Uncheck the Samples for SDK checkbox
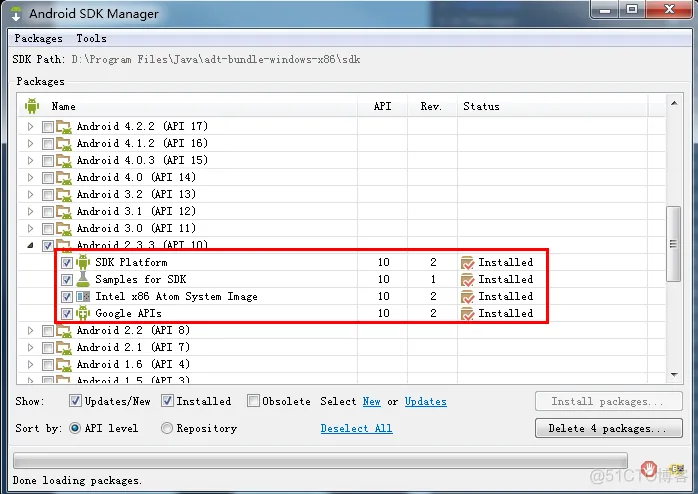The image size is (698, 494). pos(67,279)
